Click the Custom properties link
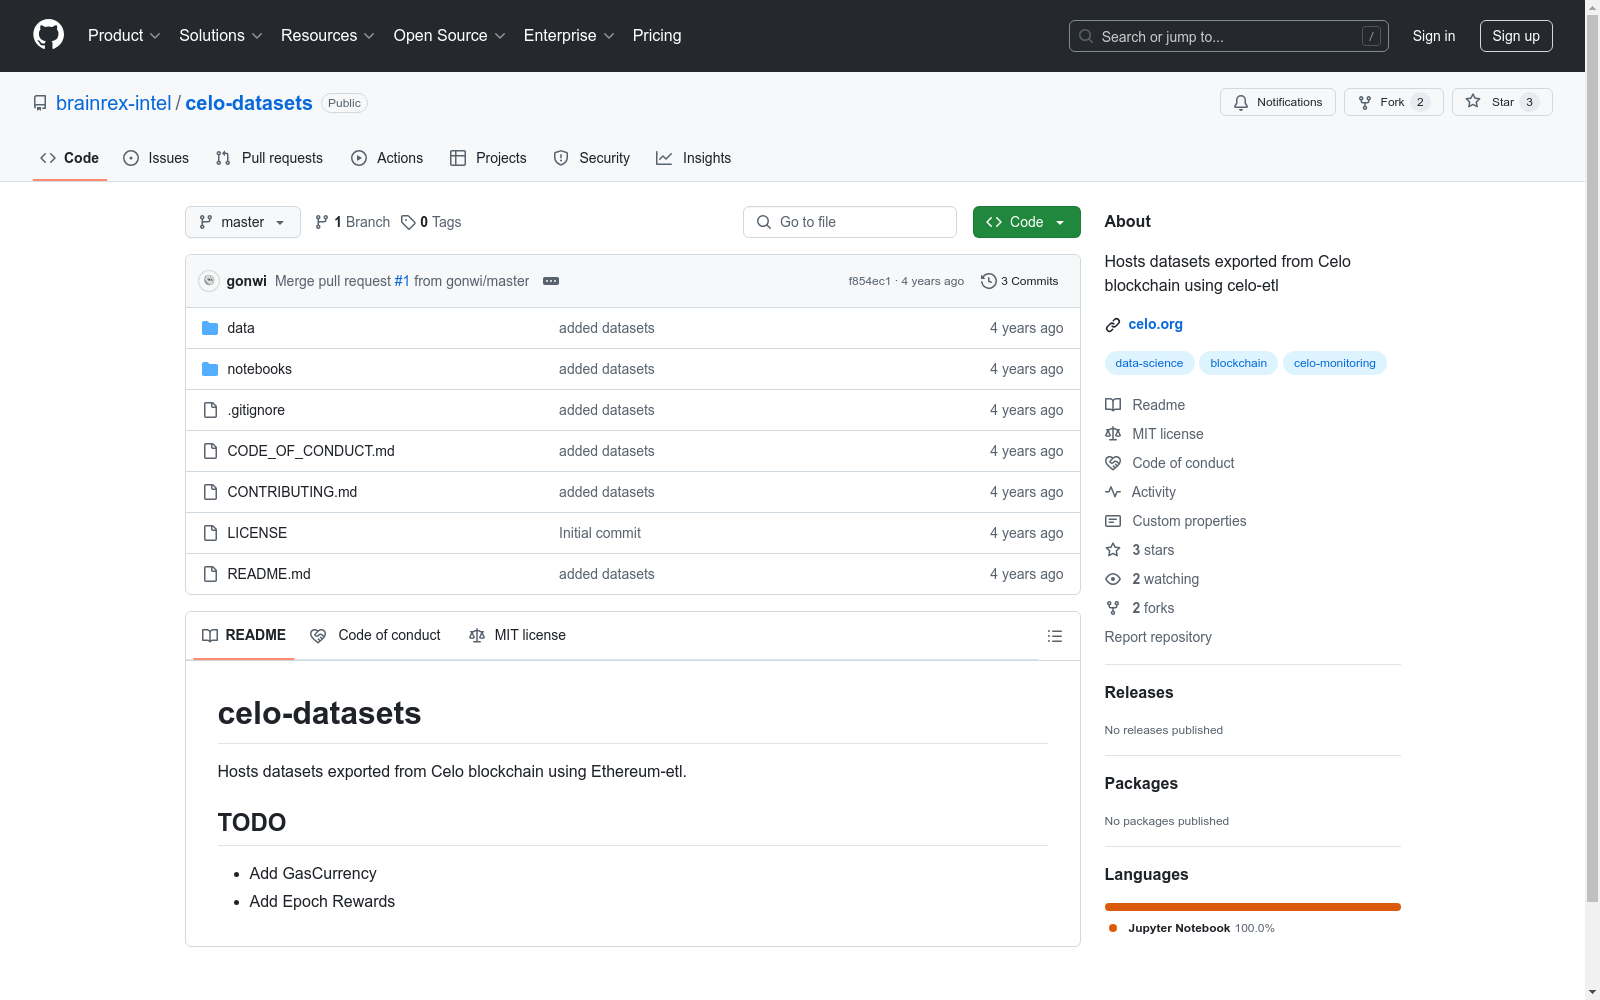The width and height of the screenshot is (1600, 1000). tap(1189, 521)
